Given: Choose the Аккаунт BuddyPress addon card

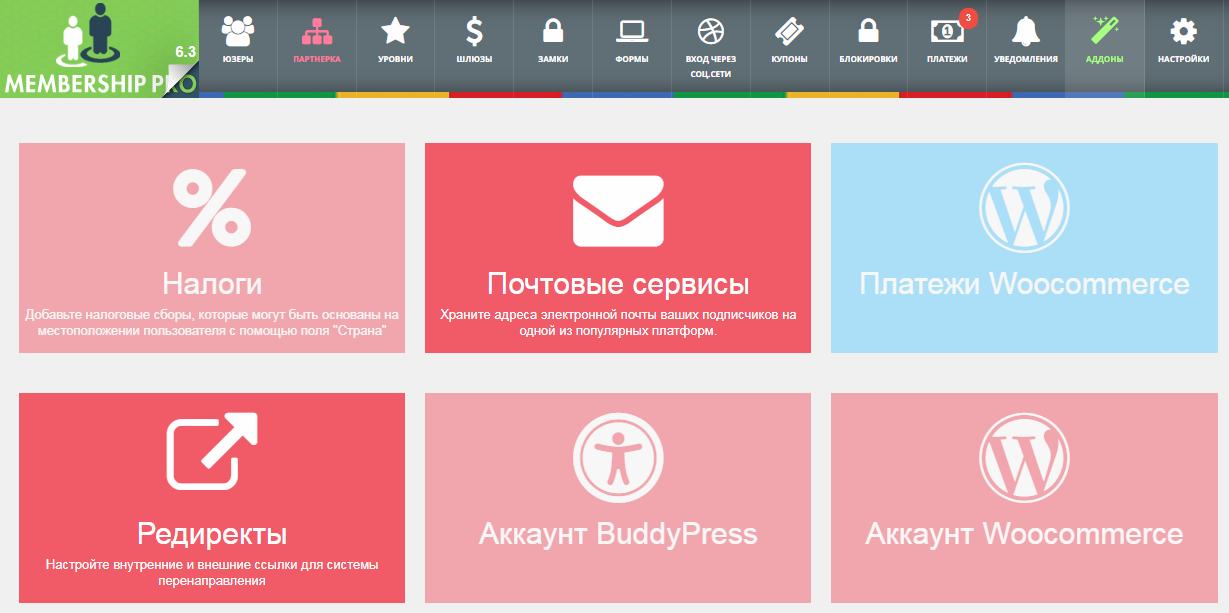Looking at the screenshot, I should [x=618, y=498].
